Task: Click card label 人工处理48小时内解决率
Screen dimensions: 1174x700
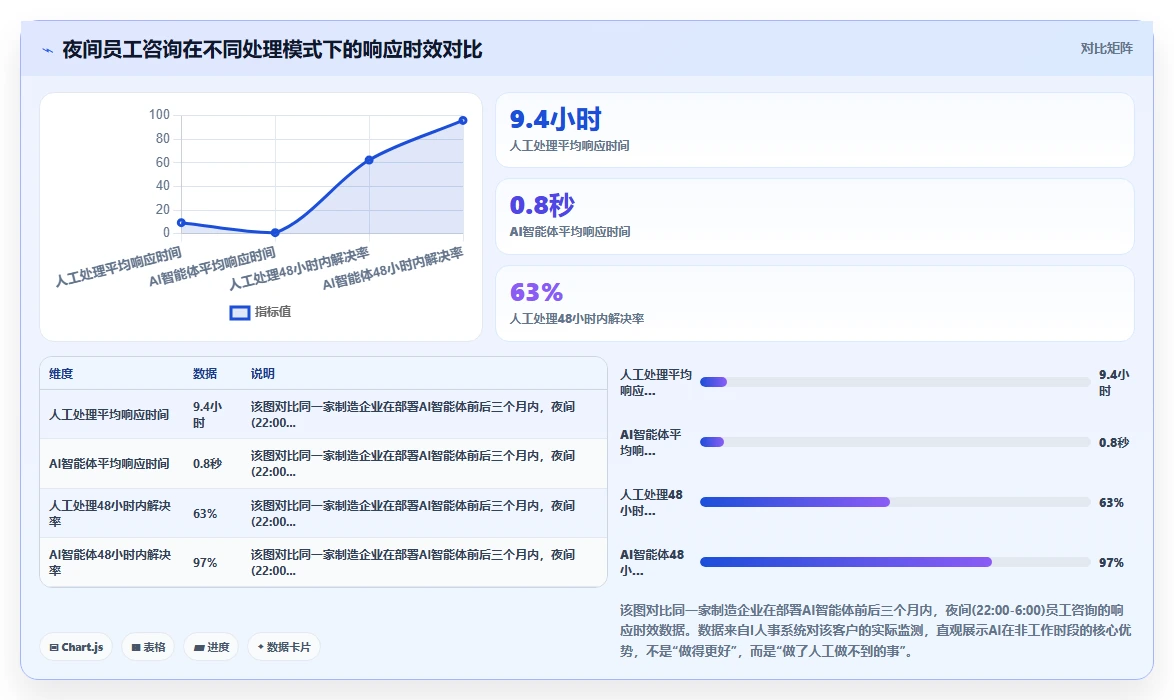Action: coord(577,319)
